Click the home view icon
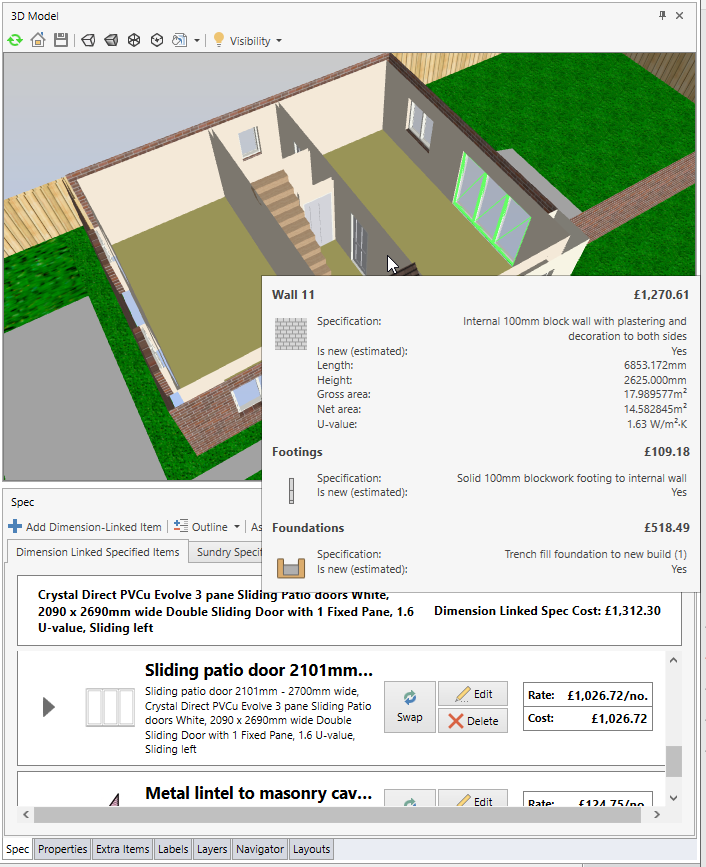706x867 pixels. [x=38, y=40]
